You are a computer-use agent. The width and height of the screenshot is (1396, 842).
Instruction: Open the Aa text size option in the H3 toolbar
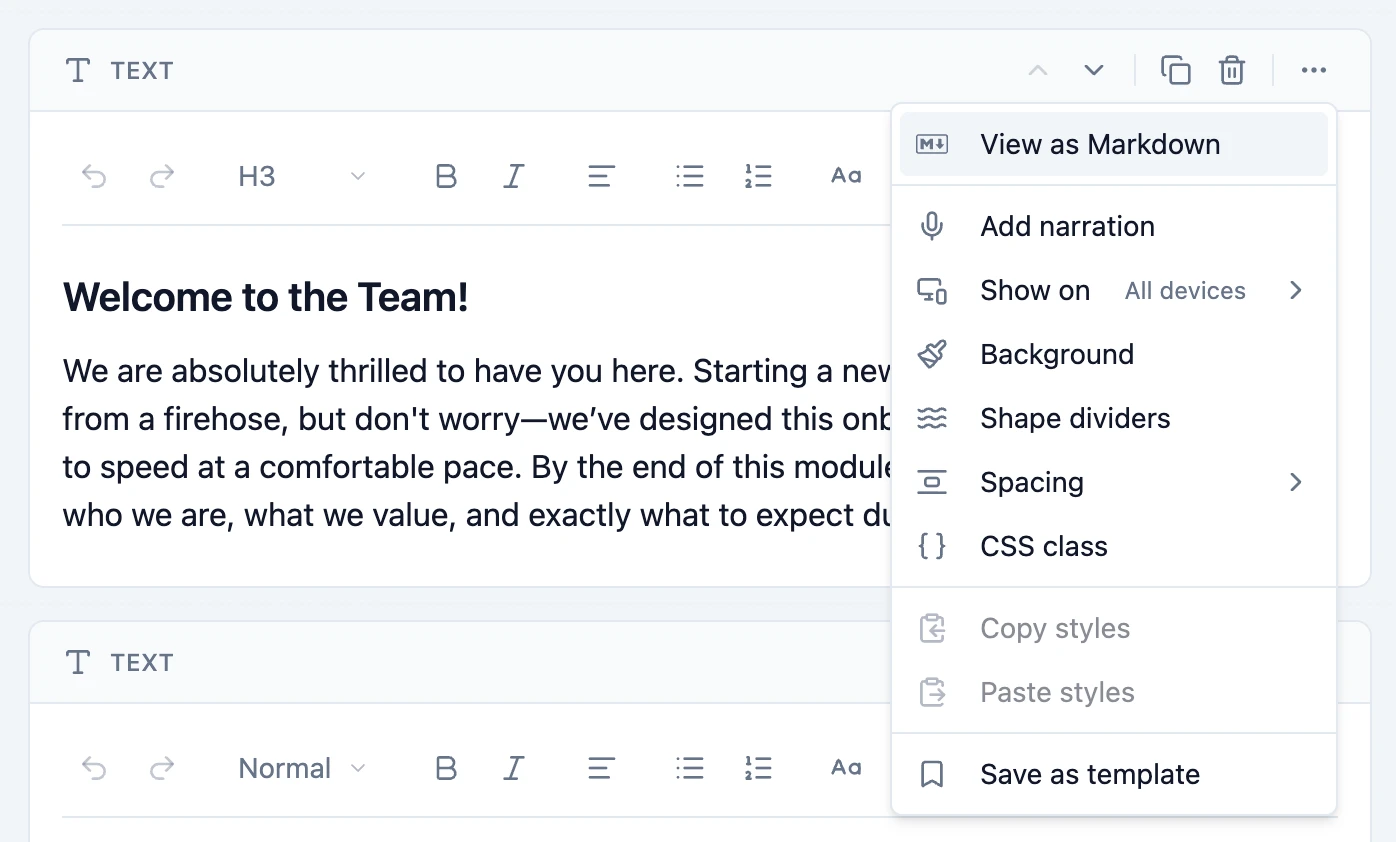tap(846, 177)
